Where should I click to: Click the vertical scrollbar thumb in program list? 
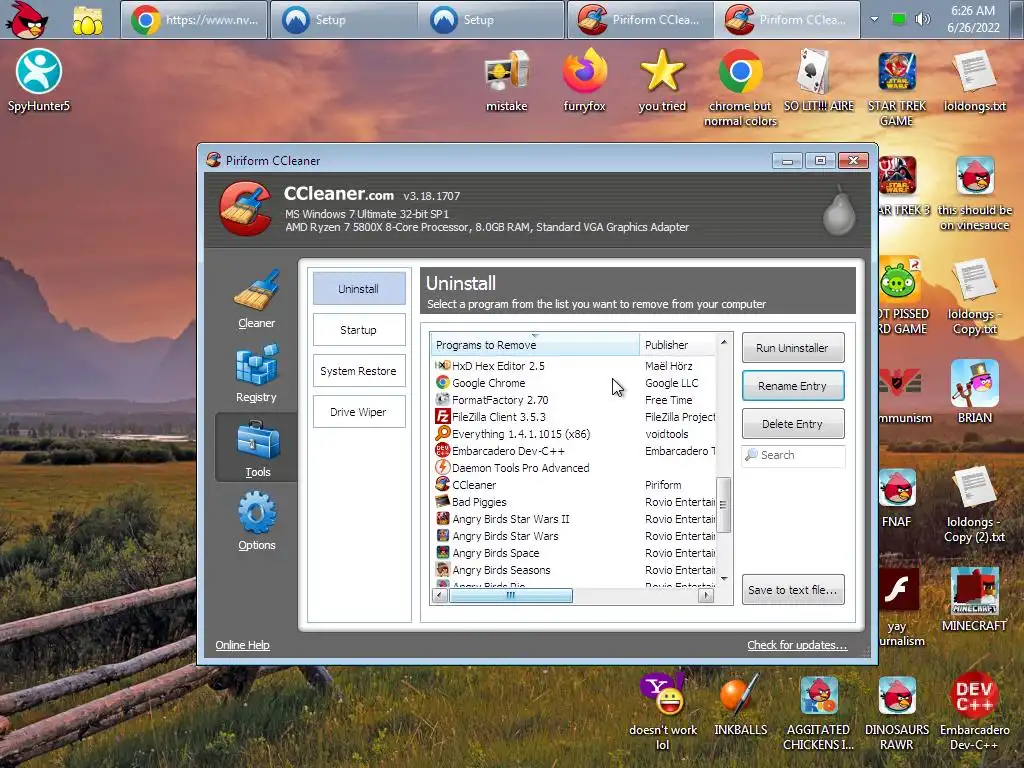(723, 505)
